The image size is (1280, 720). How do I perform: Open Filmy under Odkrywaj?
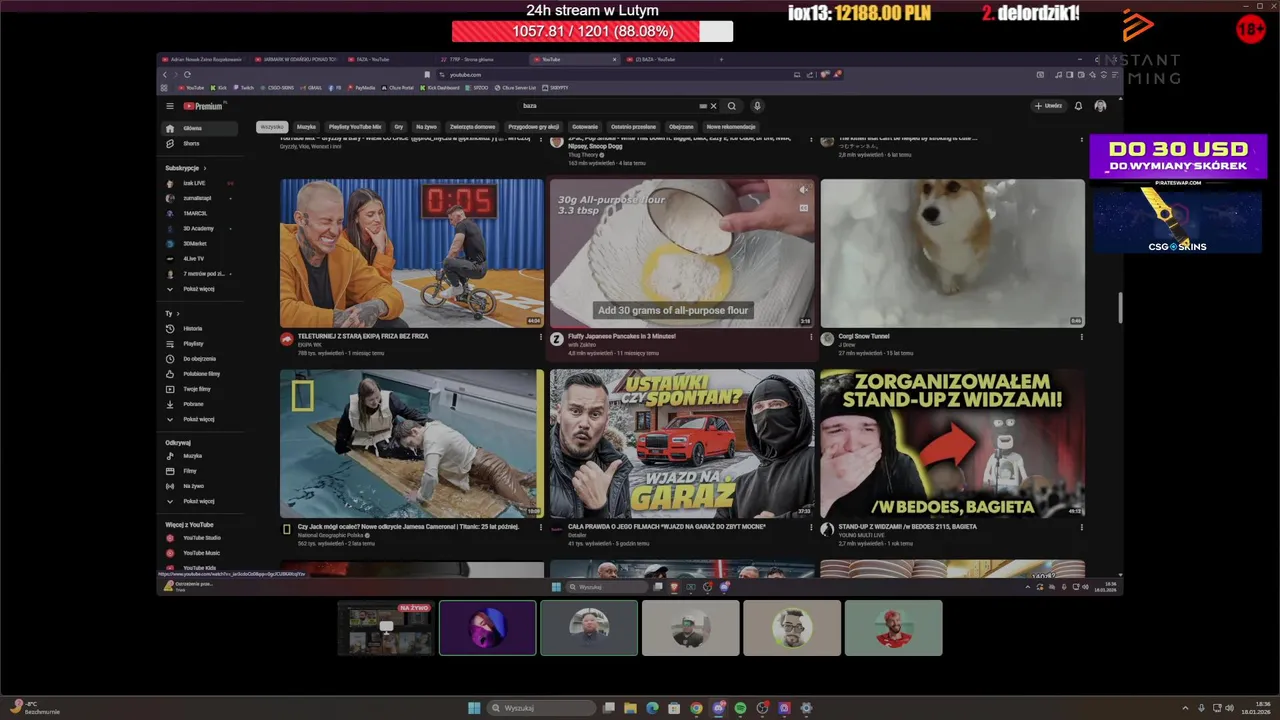201,471
